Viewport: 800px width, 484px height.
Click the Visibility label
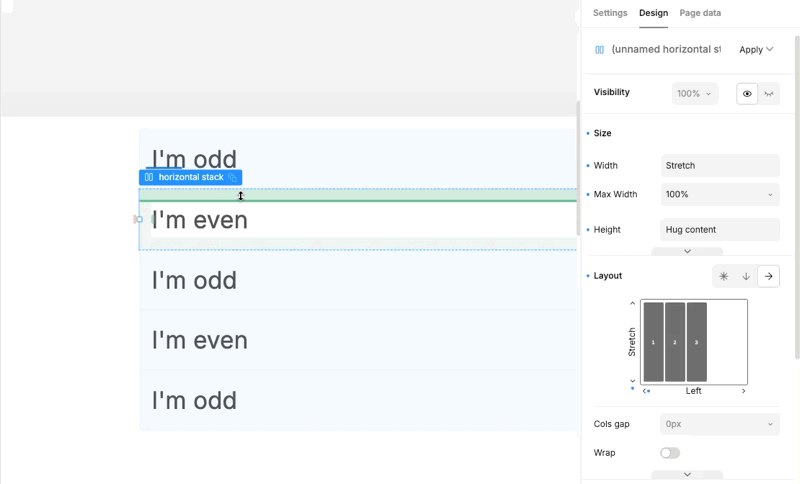pyautogui.click(x=612, y=92)
